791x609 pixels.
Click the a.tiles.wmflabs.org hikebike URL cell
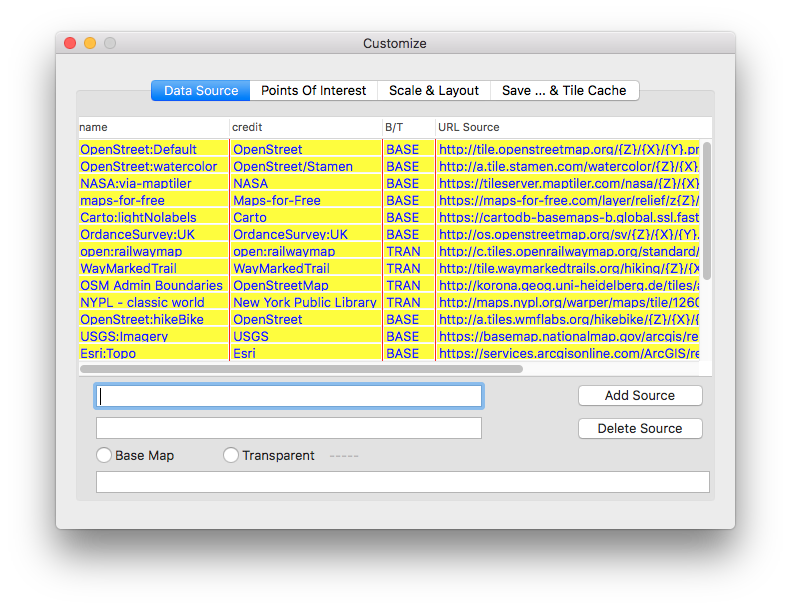click(568, 319)
